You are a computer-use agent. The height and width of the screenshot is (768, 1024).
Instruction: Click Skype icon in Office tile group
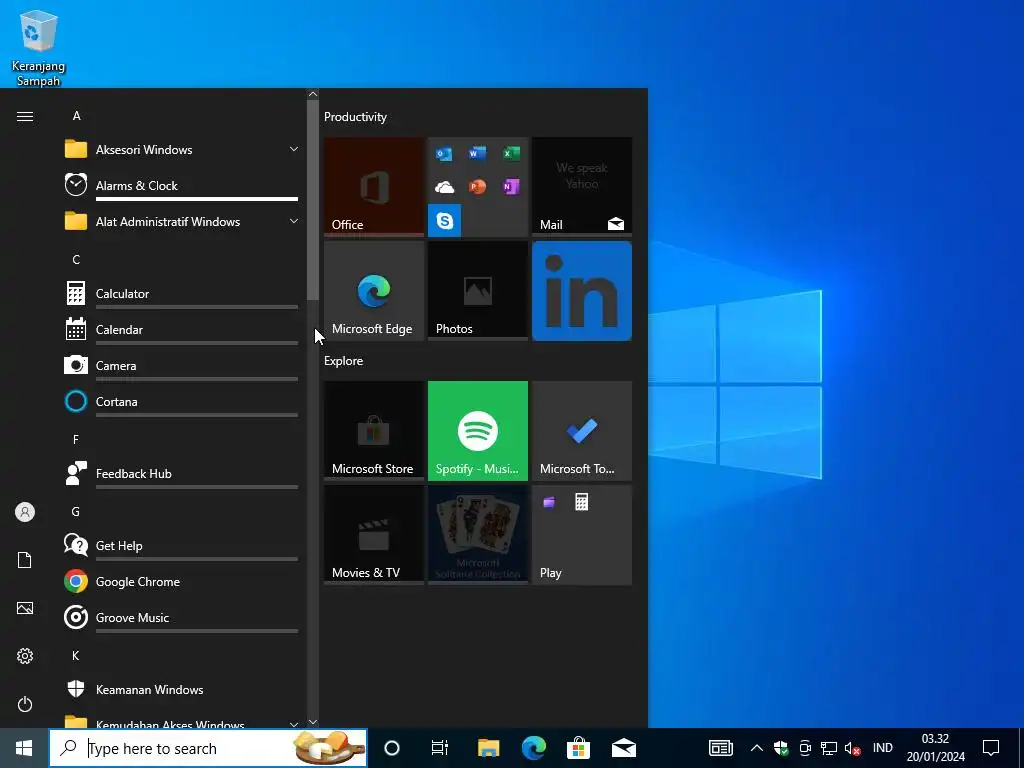point(445,221)
